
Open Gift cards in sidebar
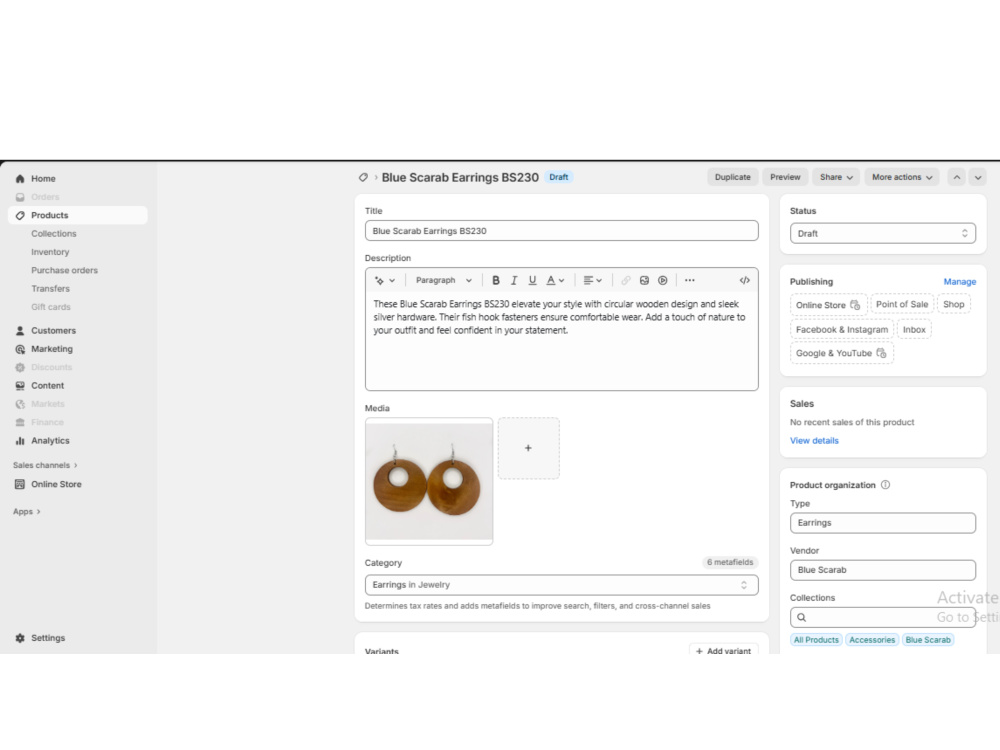[51, 307]
